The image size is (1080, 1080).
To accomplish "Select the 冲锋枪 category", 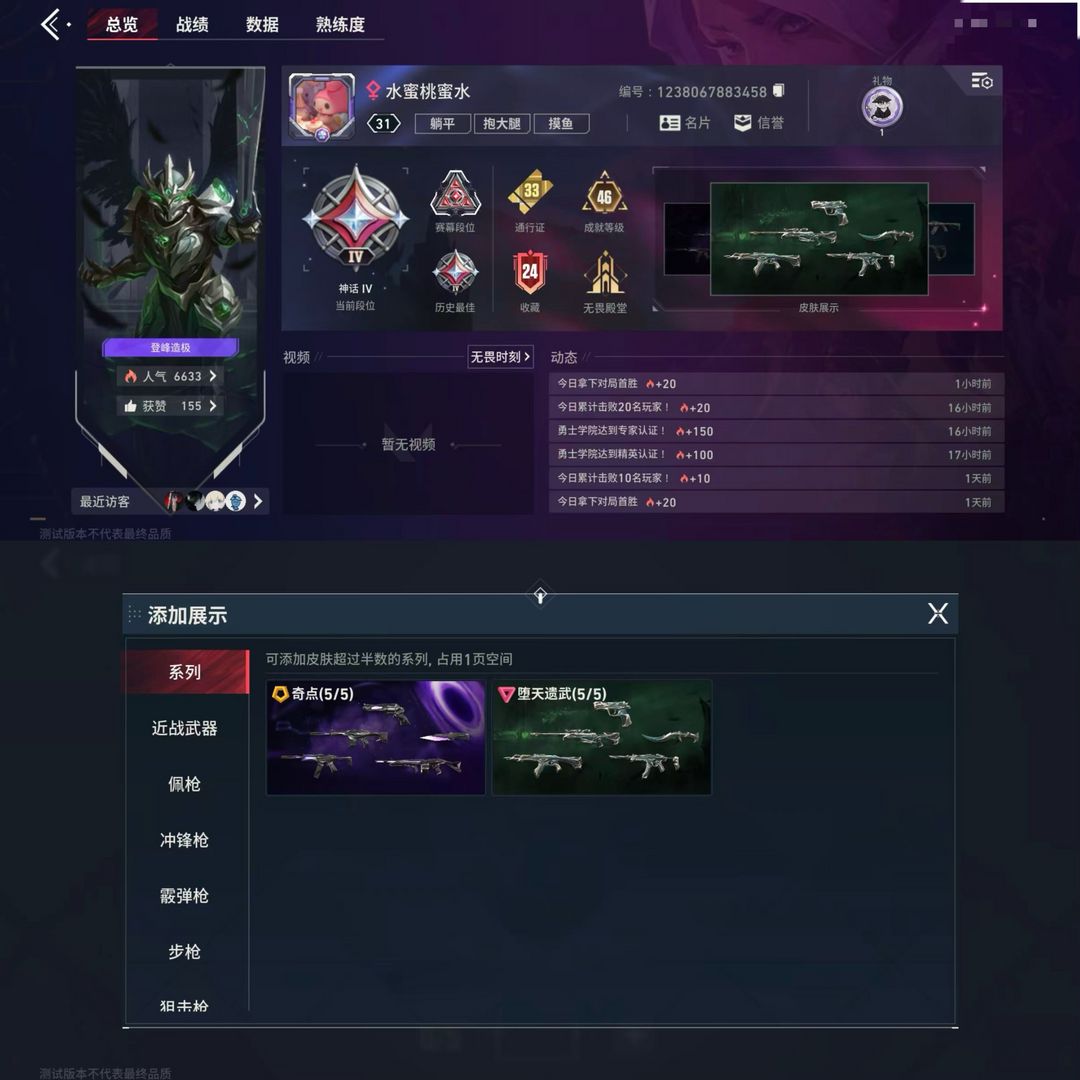I will [185, 840].
